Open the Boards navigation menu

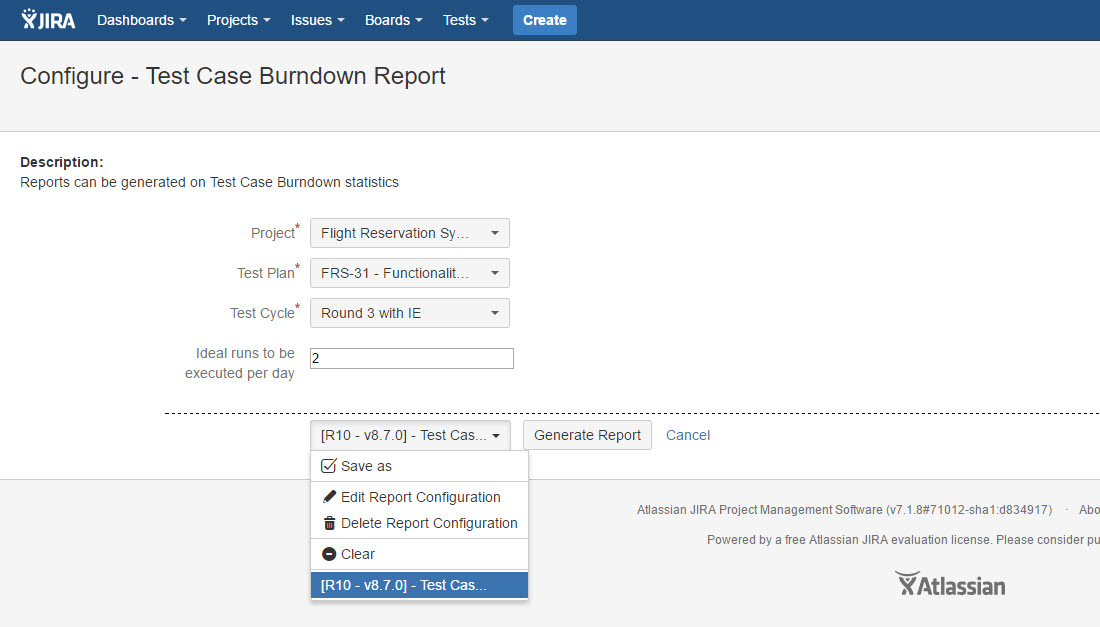click(x=393, y=20)
